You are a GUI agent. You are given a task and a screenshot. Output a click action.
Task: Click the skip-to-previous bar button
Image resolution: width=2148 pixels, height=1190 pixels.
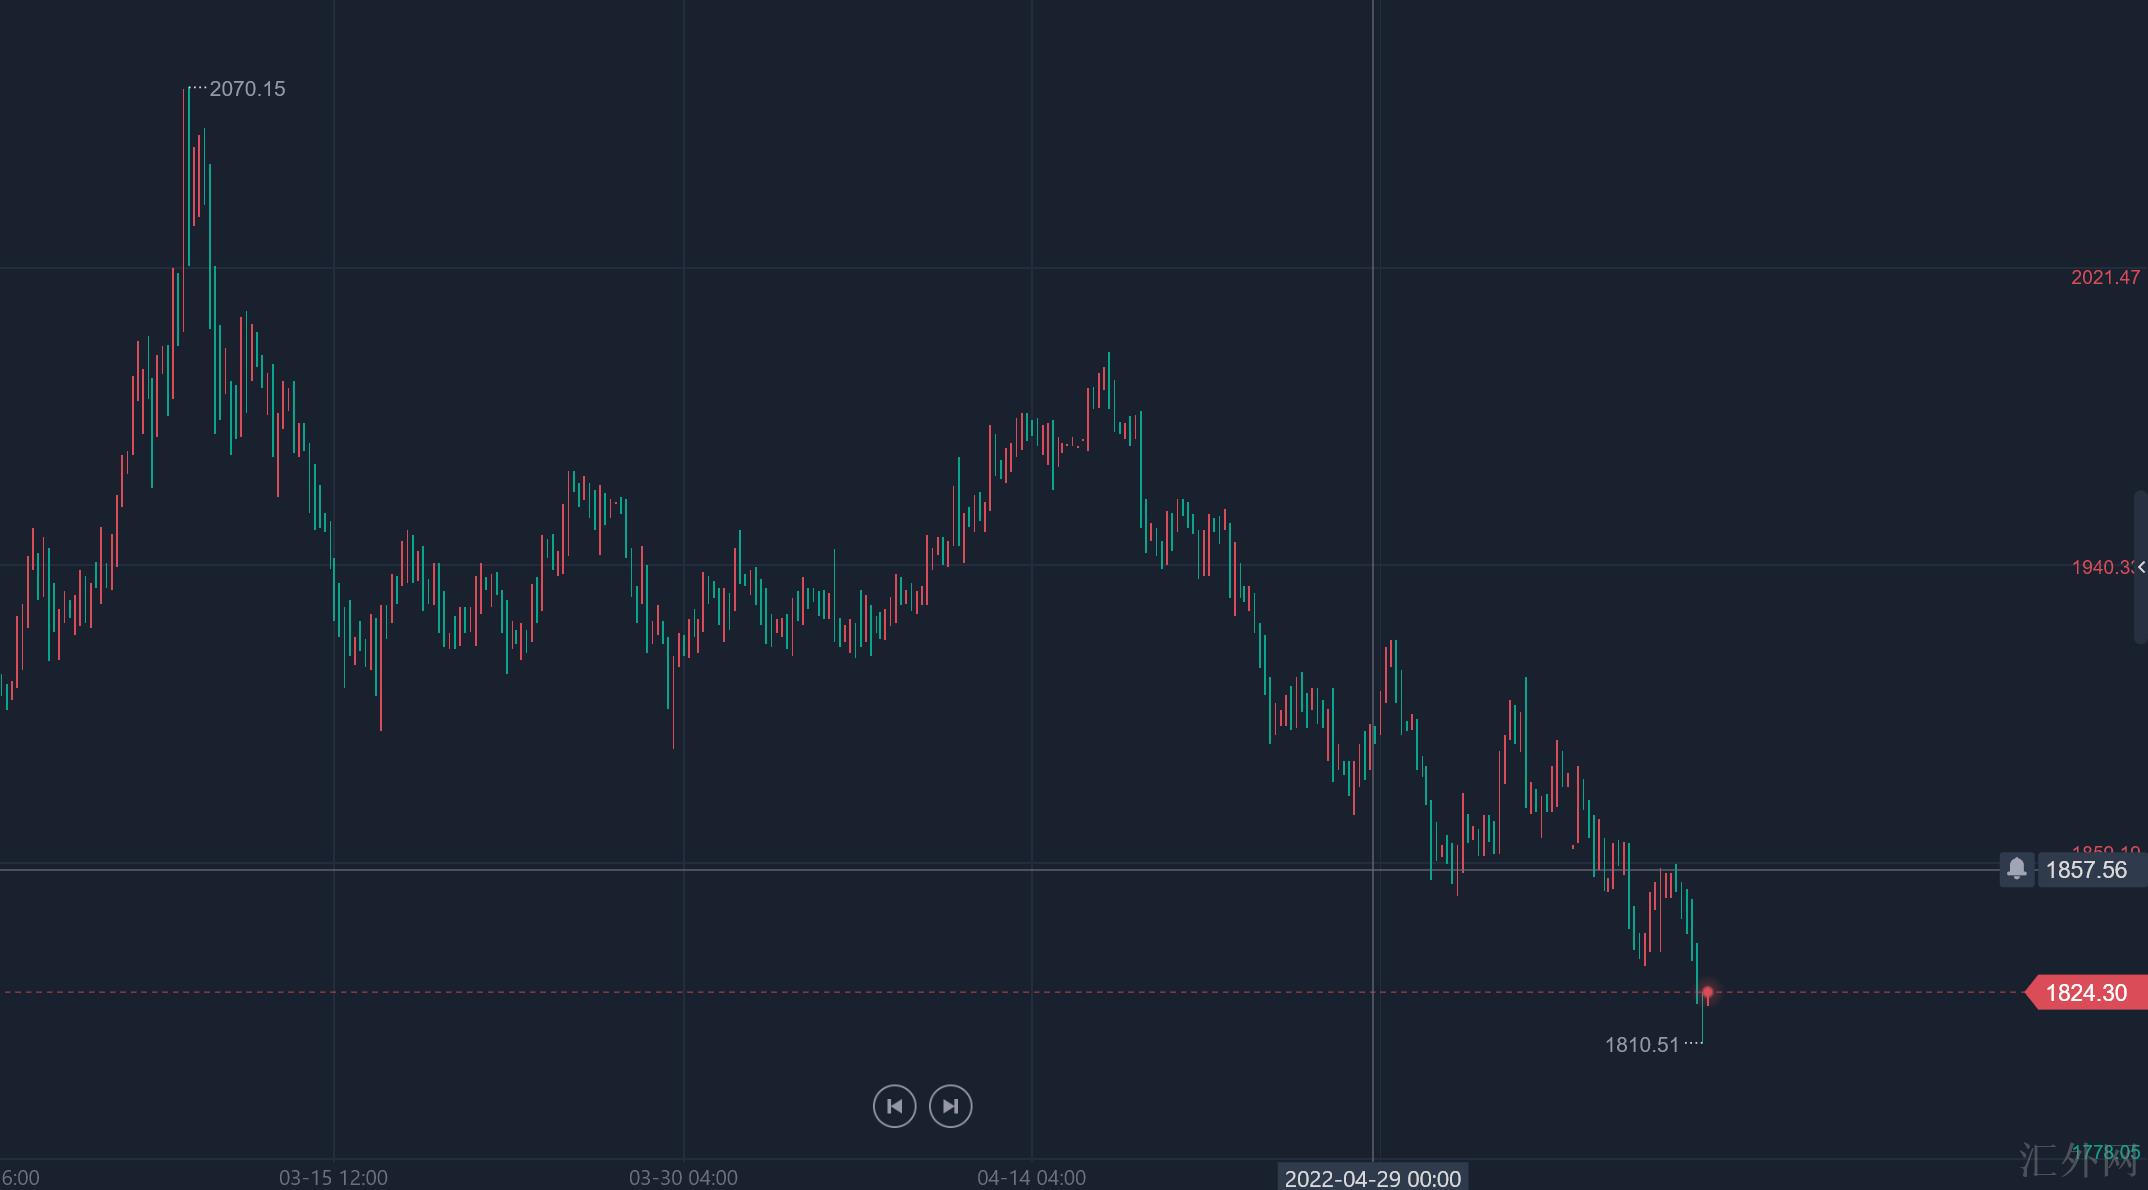point(894,1106)
